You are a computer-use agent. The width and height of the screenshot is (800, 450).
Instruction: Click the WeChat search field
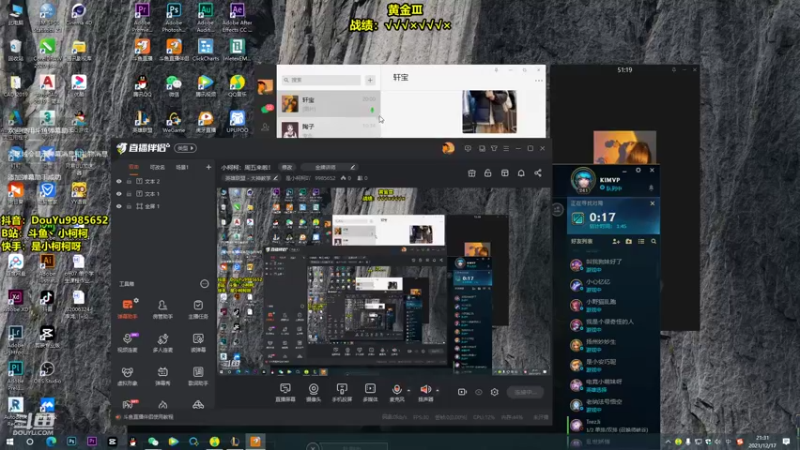(322, 80)
